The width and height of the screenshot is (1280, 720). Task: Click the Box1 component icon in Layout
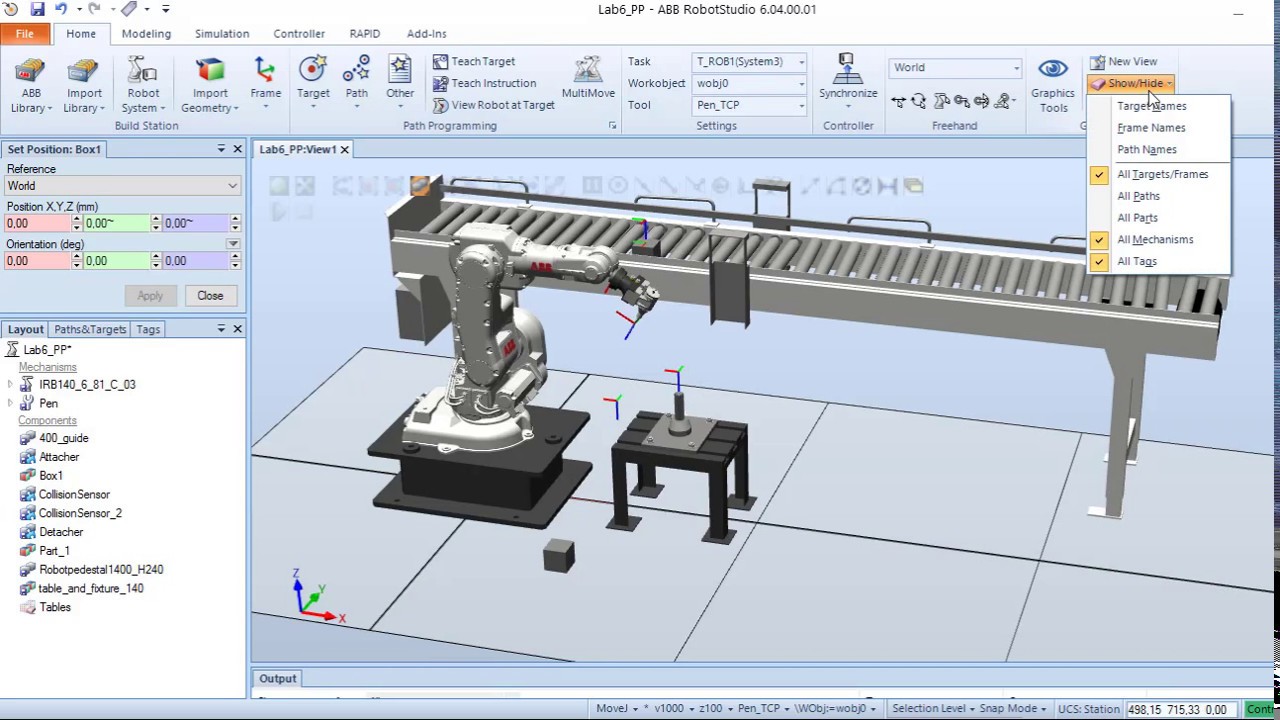pyautogui.click(x=28, y=476)
